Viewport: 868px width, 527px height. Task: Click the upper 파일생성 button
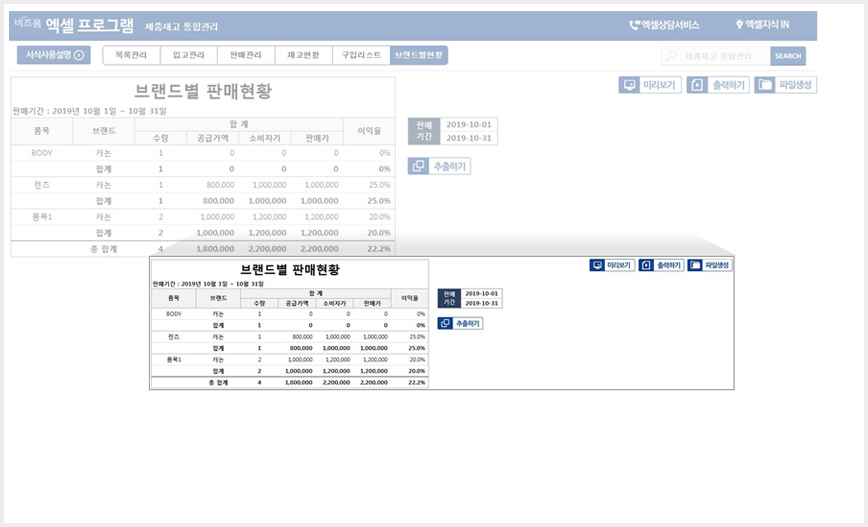[x=786, y=85]
